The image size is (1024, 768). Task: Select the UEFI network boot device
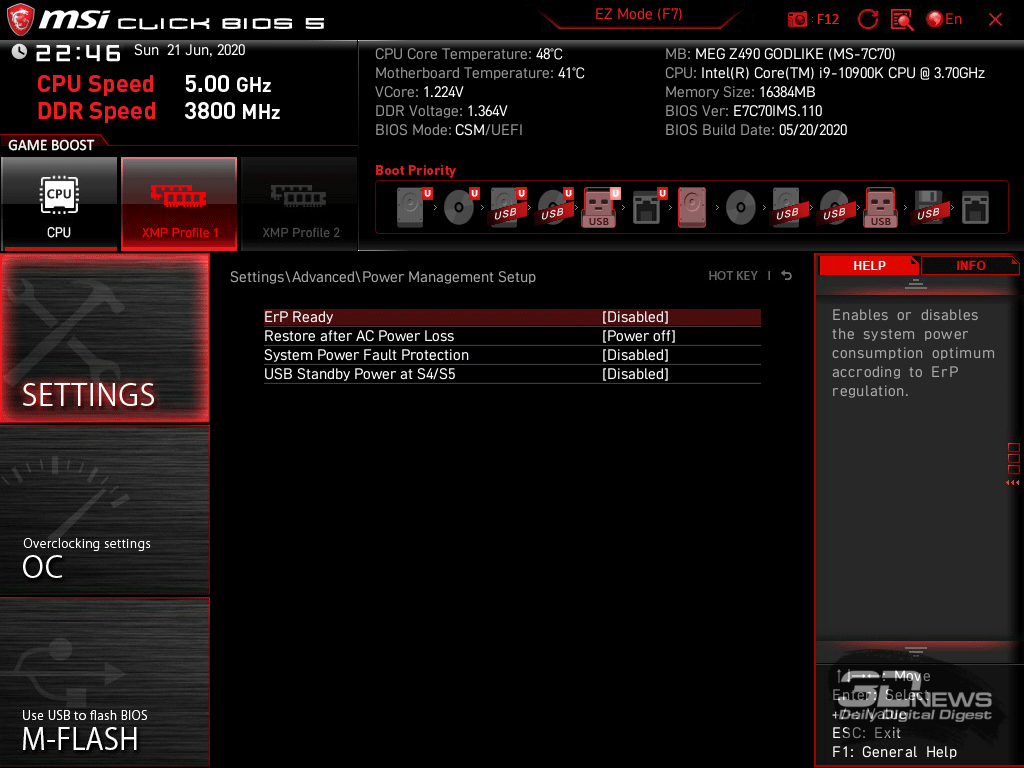click(x=649, y=208)
